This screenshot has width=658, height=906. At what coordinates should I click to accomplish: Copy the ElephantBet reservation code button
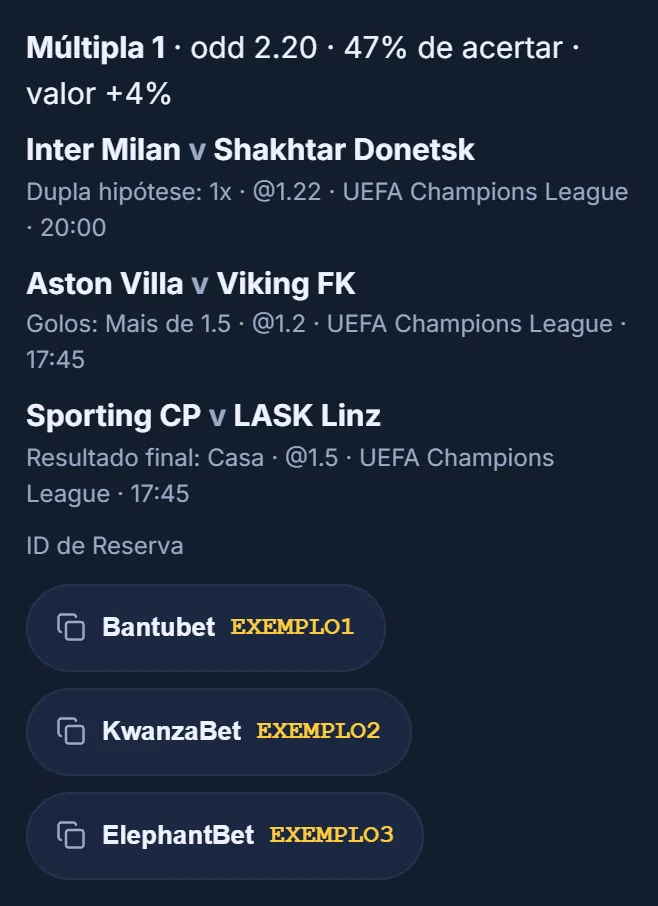tap(225, 836)
